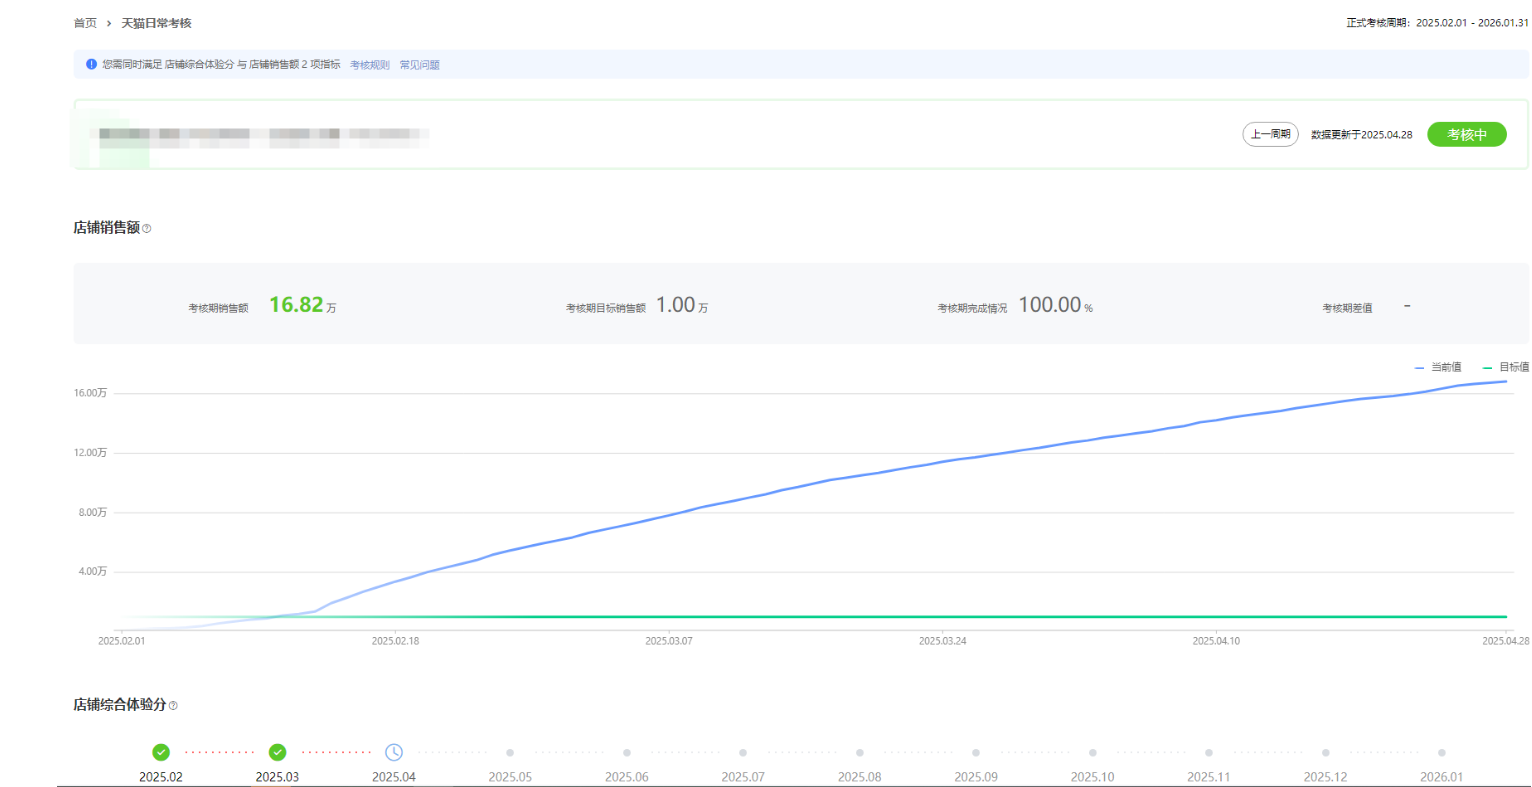This screenshot has height=787, width=1532.
Task: Click the 上一周期 button
Action: click(x=1270, y=134)
